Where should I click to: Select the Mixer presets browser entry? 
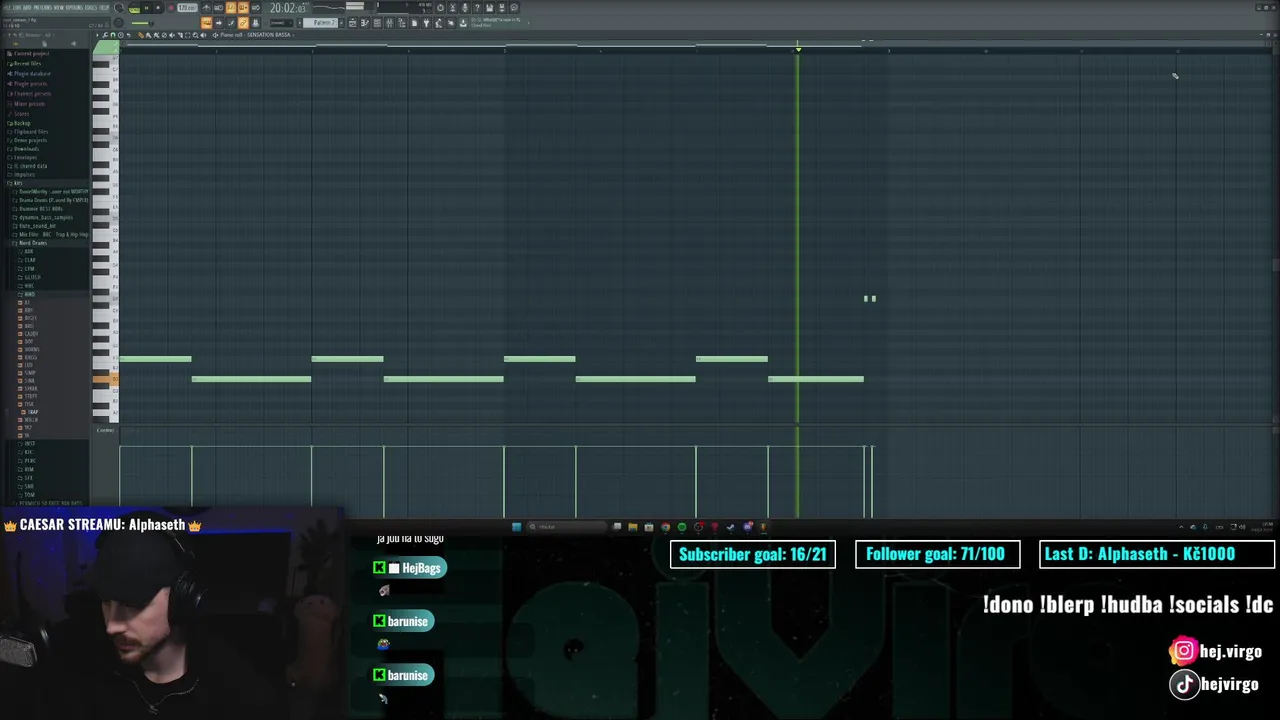coord(29,104)
